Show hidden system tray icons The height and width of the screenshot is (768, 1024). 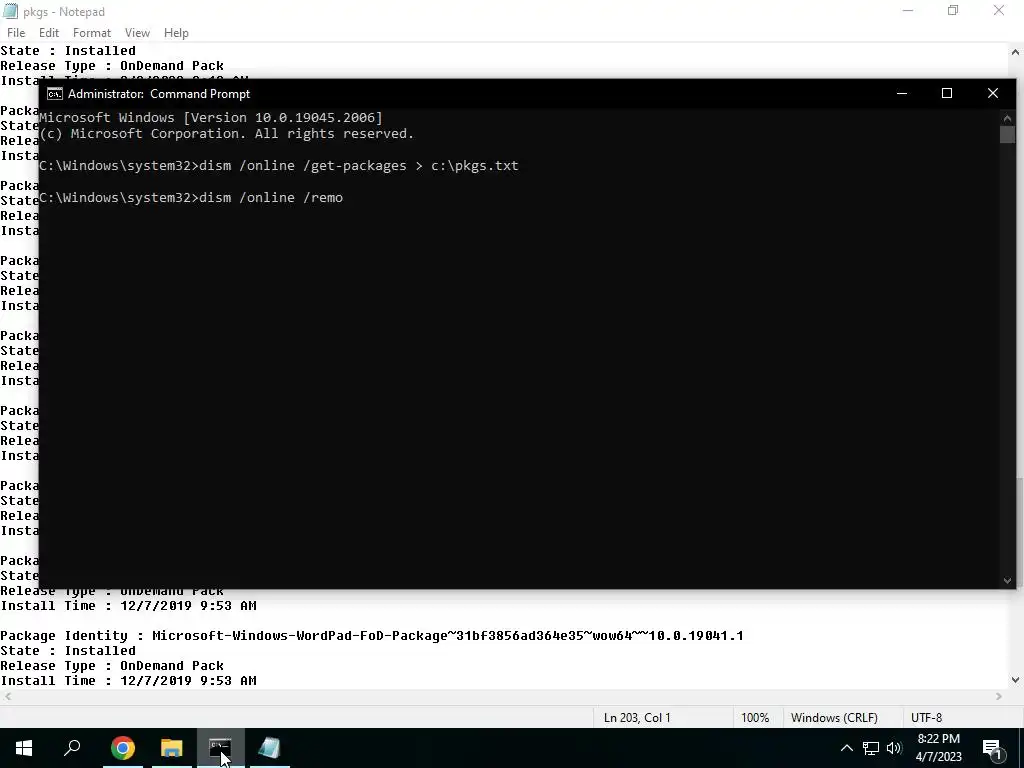(x=846, y=748)
